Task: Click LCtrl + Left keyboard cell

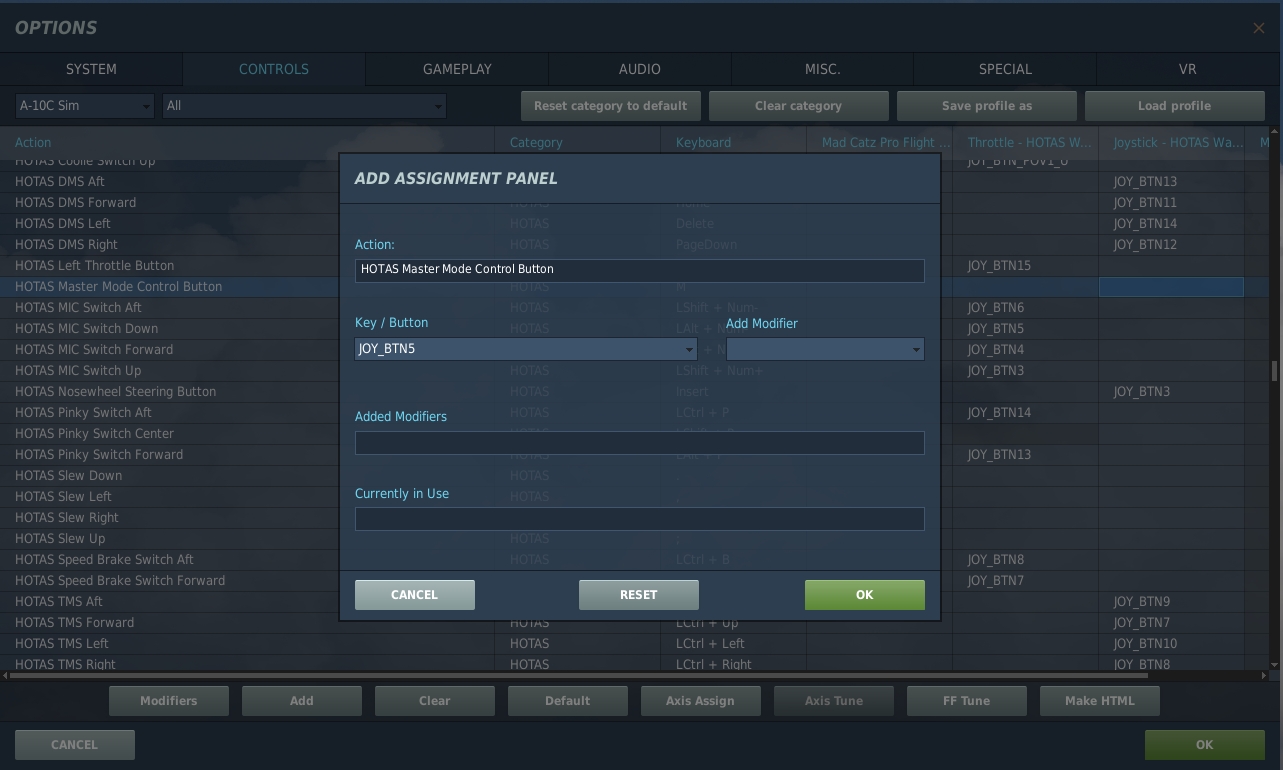Action: pyautogui.click(x=734, y=644)
